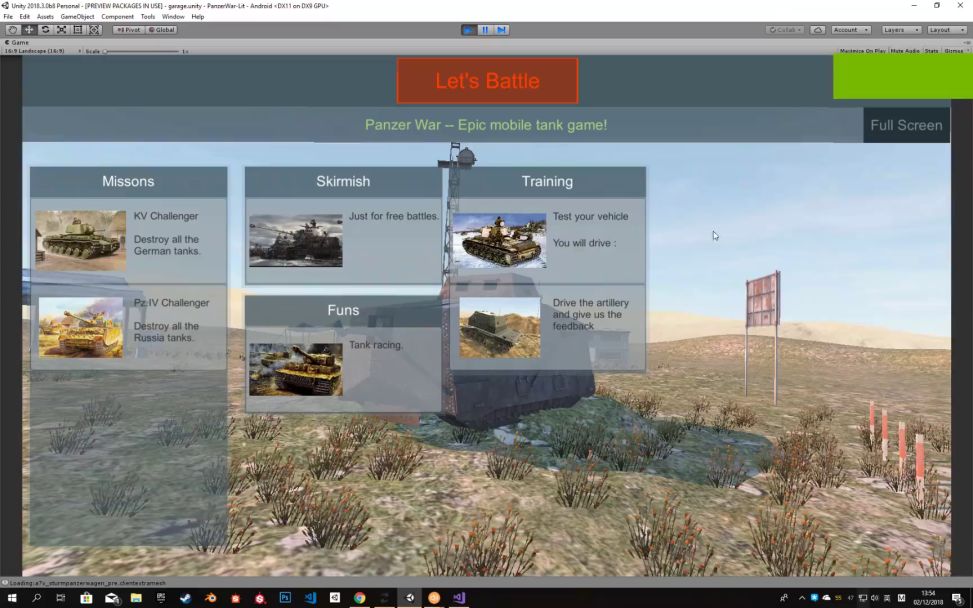Screen dimensions: 973x608
Task: Toggle the Stats overlay
Action: (x=931, y=51)
